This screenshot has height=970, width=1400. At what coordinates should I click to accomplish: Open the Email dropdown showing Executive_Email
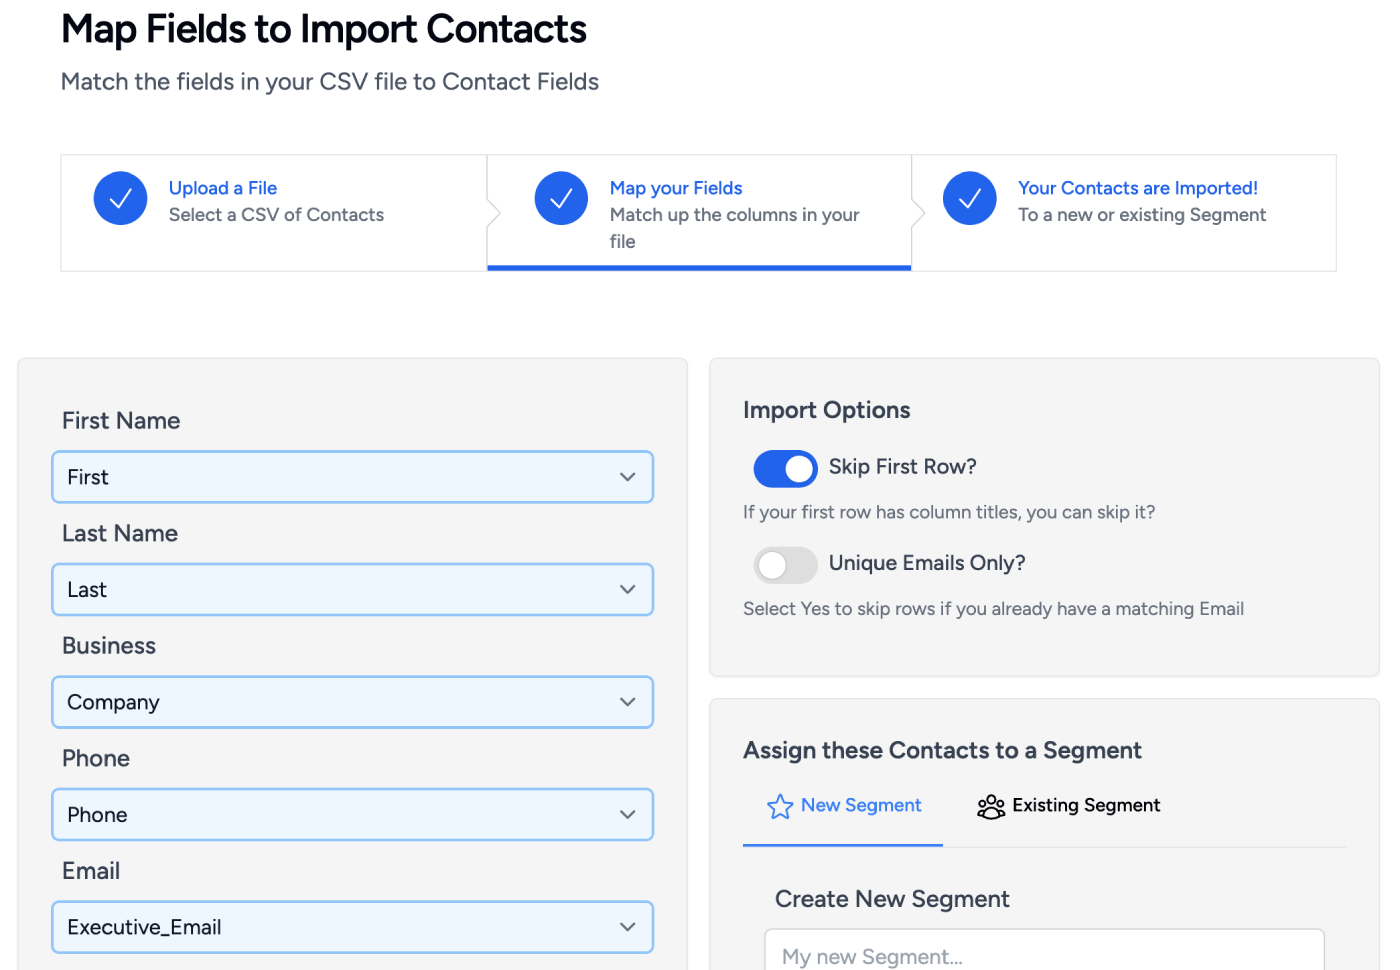352,927
